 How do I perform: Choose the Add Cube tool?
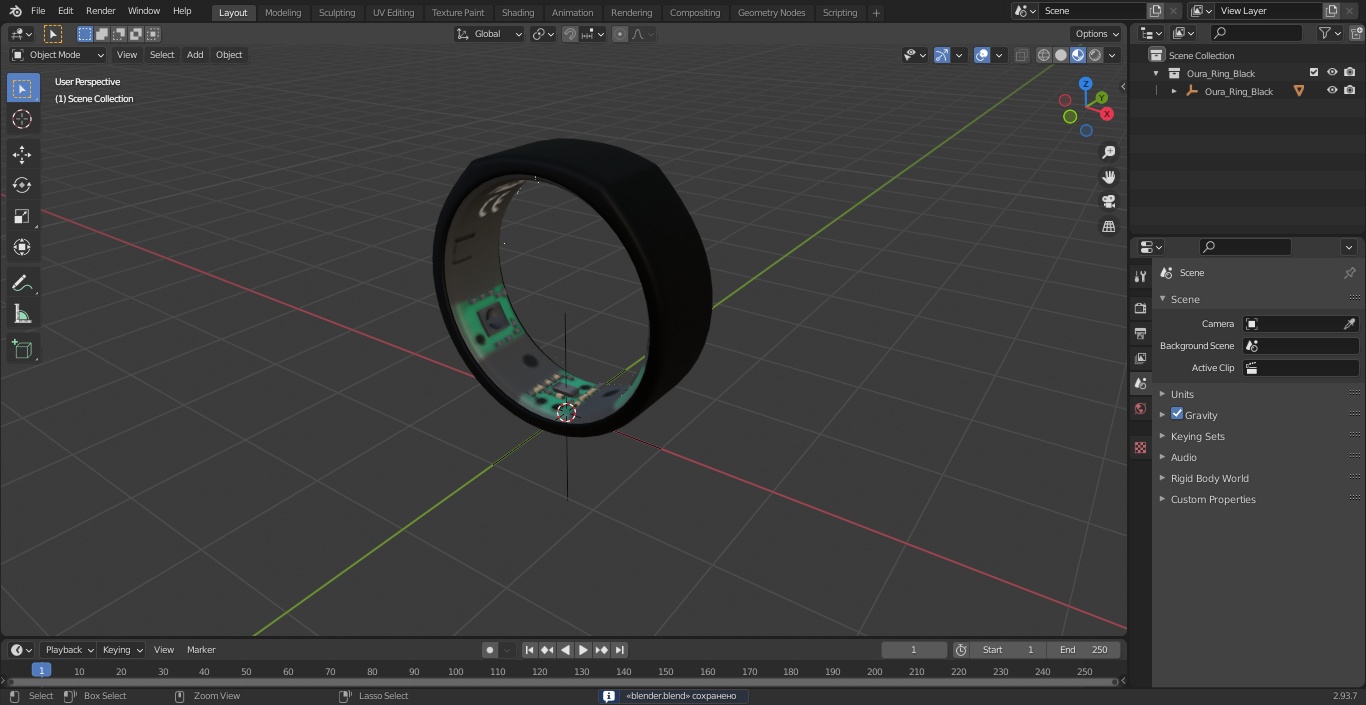(22, 350)
